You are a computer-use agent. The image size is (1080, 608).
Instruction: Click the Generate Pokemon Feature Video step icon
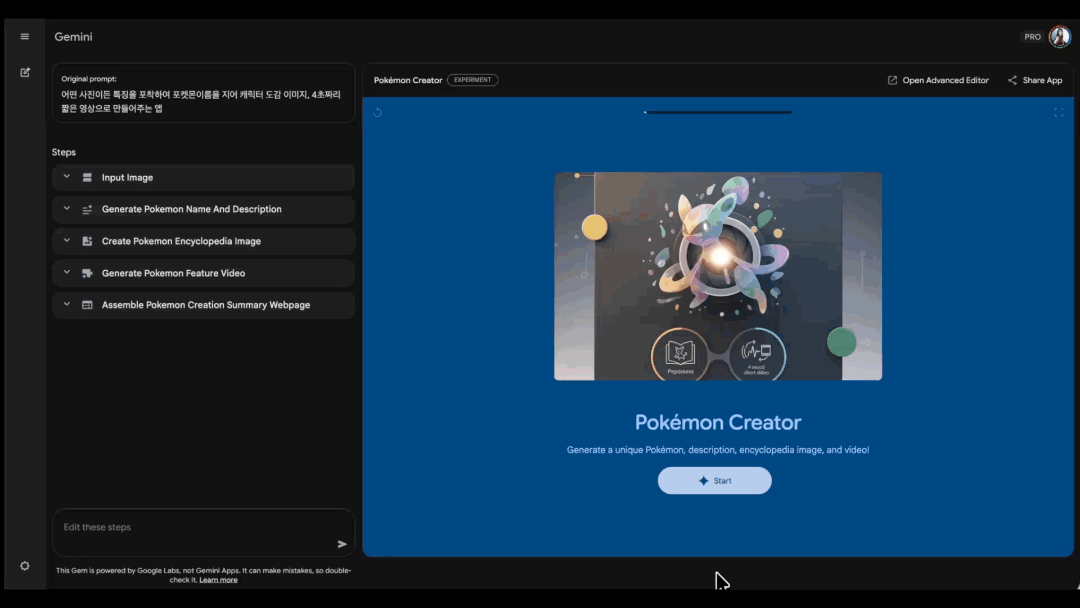click(x=87, y=273)
